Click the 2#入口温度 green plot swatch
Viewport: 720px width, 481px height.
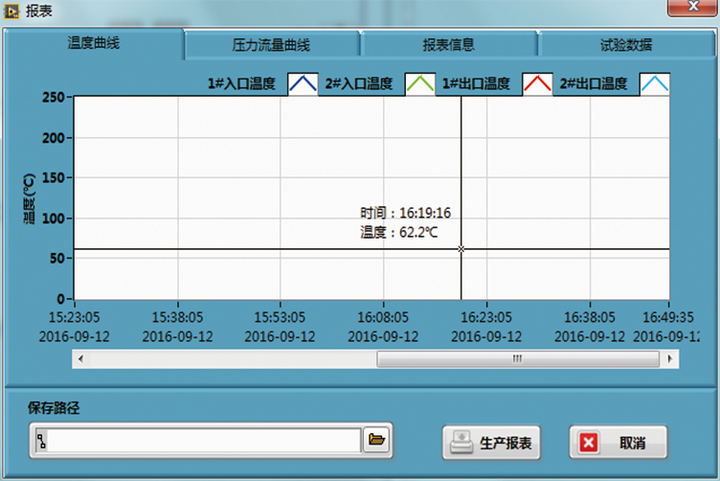click(x=420, y=84)
